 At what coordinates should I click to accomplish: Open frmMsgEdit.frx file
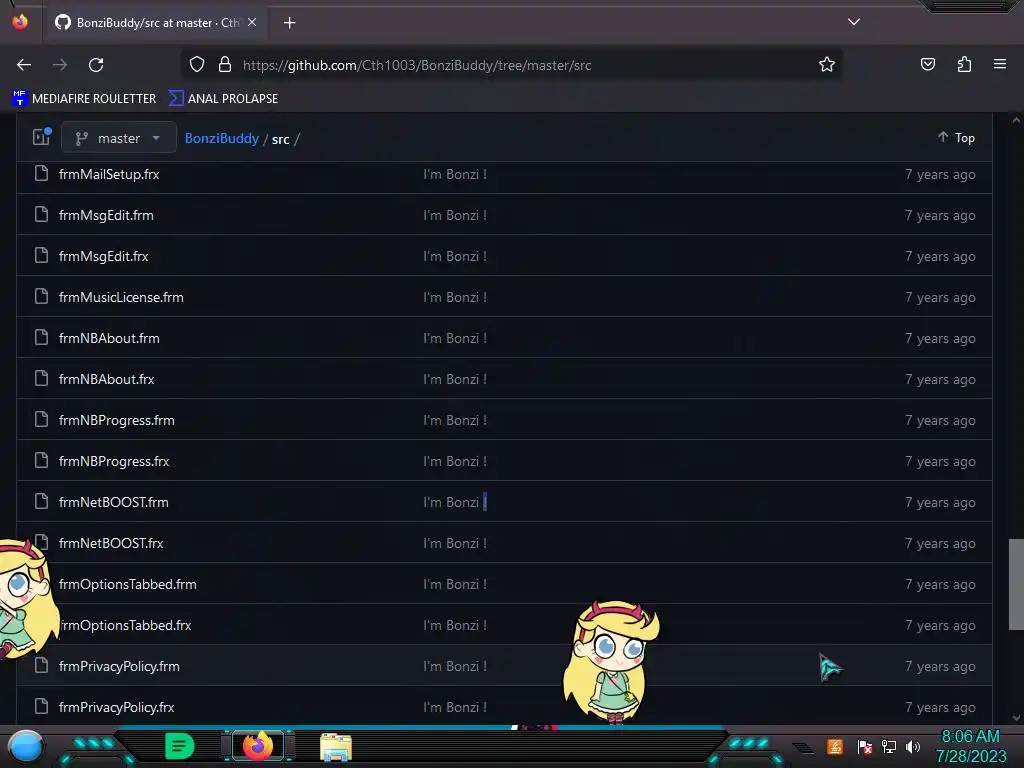[104, 257]
